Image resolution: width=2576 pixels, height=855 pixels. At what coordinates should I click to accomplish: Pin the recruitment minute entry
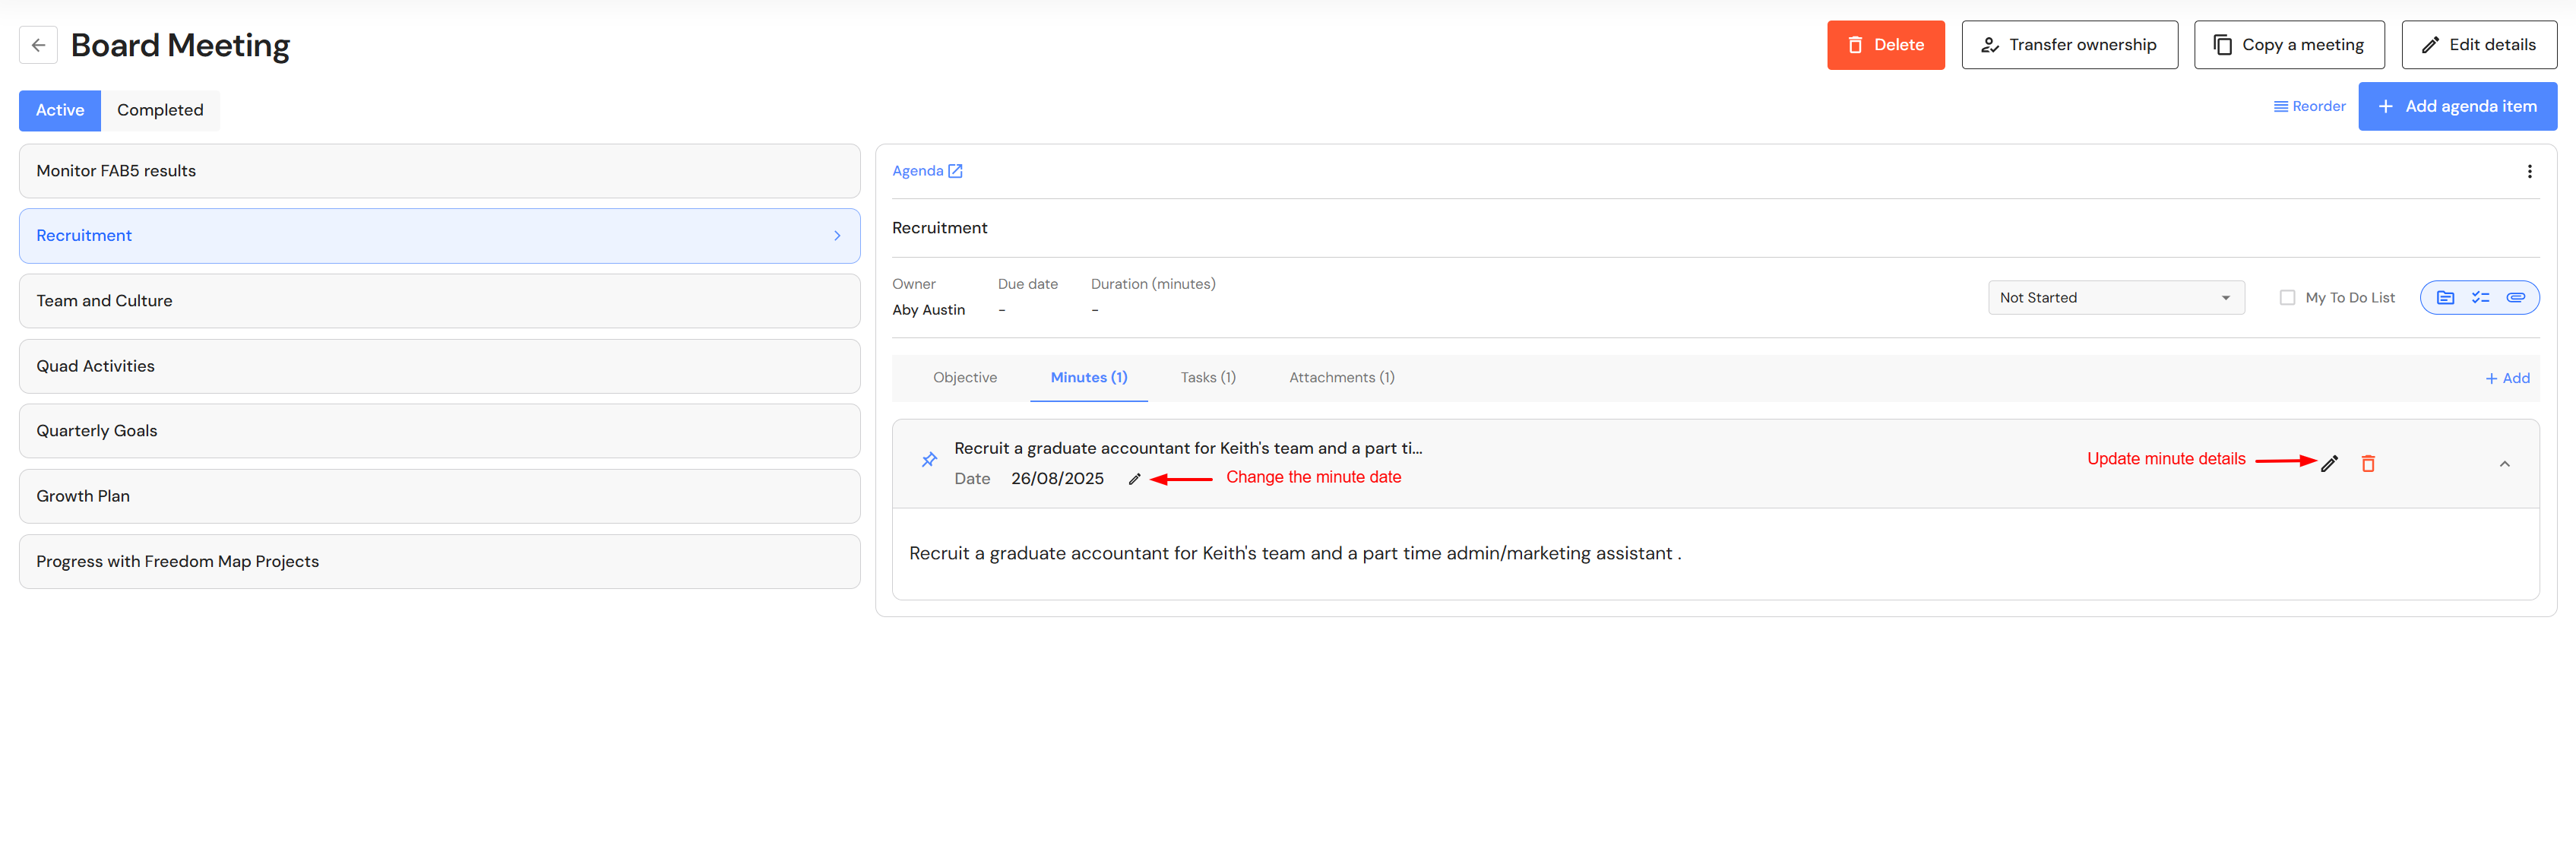[929, 460]
